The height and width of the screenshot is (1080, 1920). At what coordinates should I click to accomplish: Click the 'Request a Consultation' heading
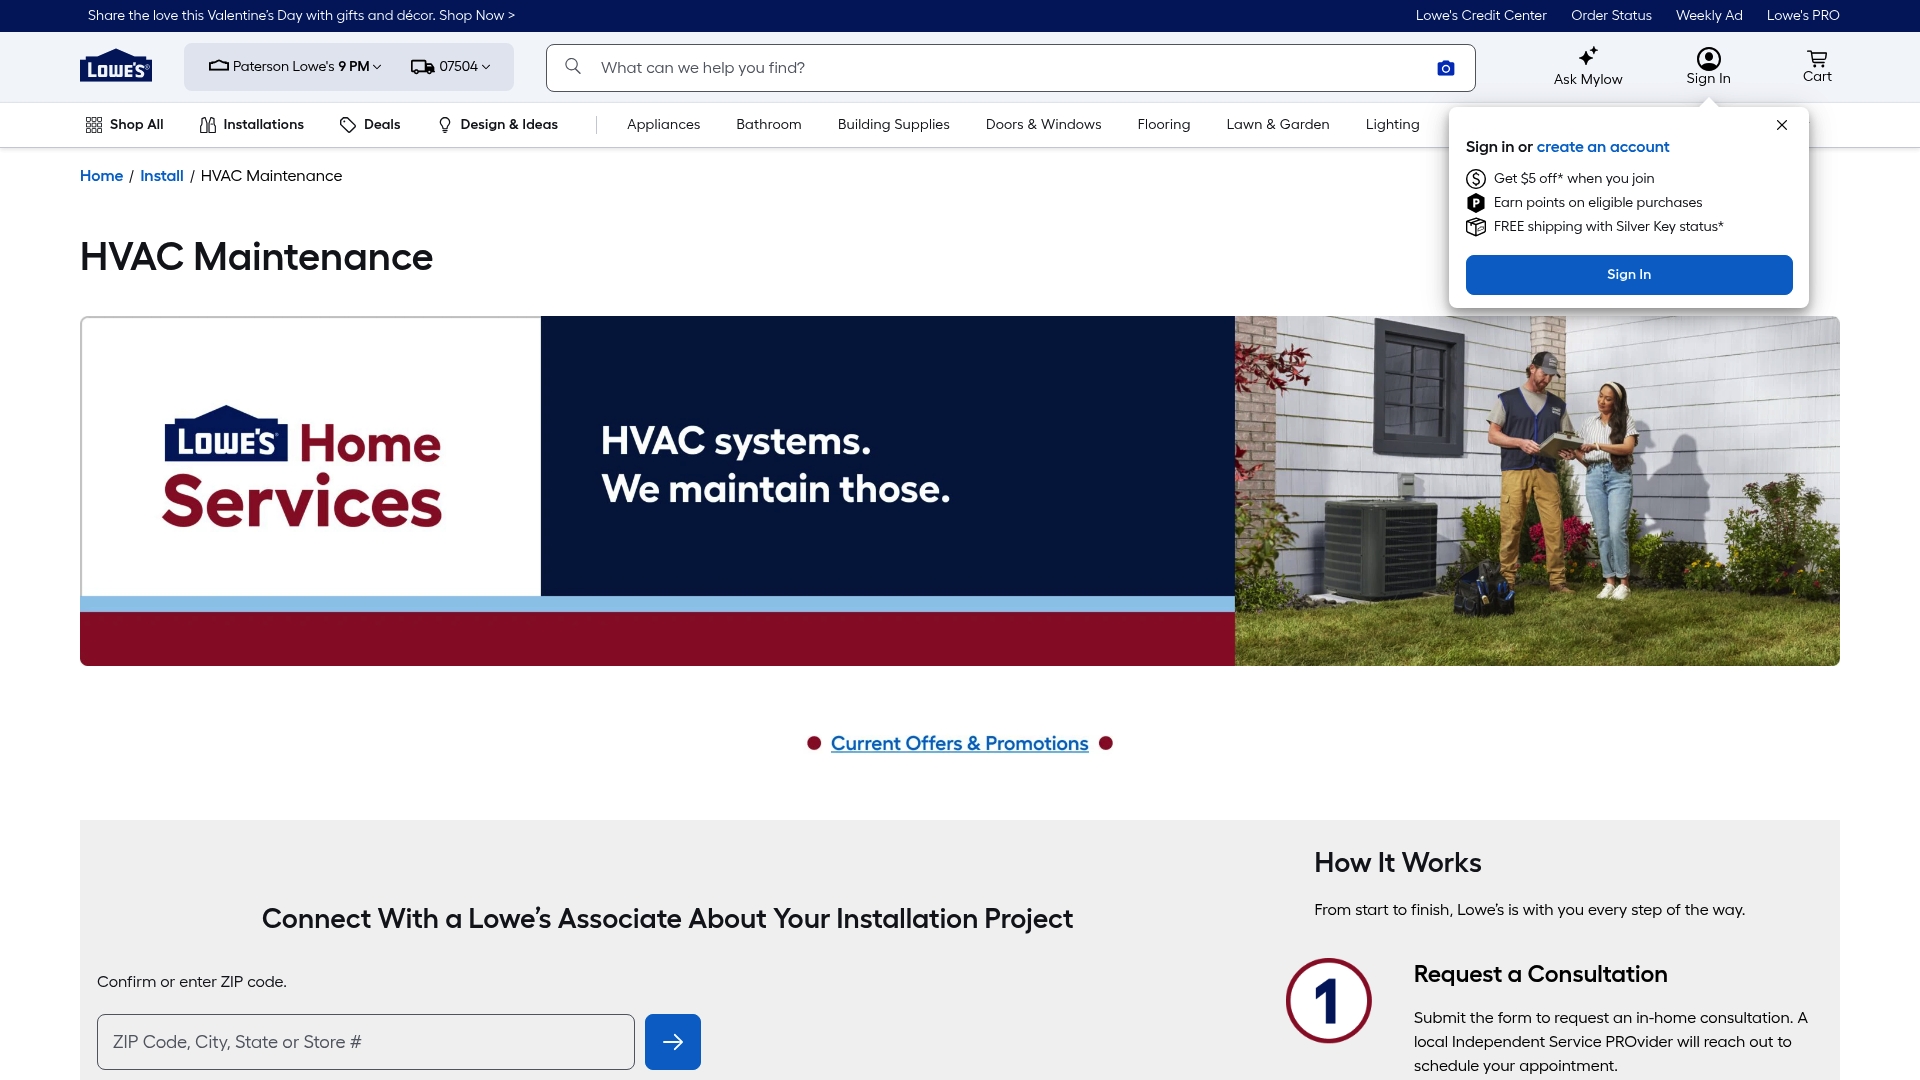click(1541, 975)
